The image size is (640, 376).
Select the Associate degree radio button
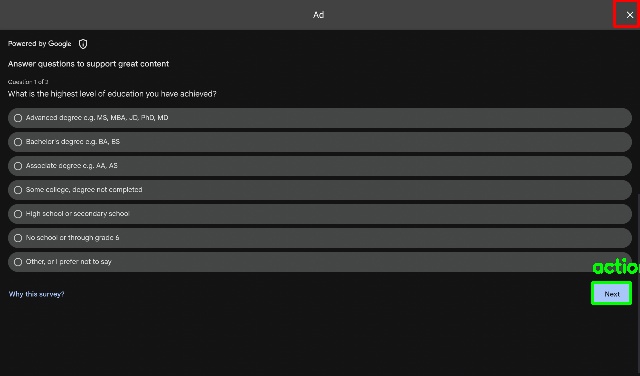pyautogui.click(x=18, y=166)
